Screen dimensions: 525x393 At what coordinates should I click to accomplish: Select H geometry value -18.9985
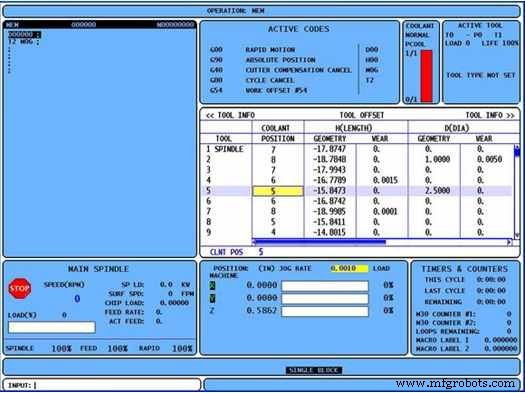pos(329,212)
